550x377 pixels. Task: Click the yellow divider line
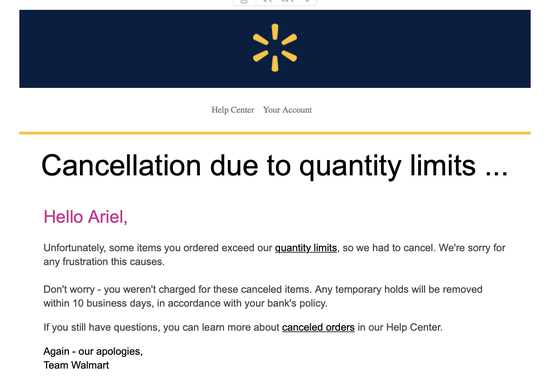(x=275, y=133)
